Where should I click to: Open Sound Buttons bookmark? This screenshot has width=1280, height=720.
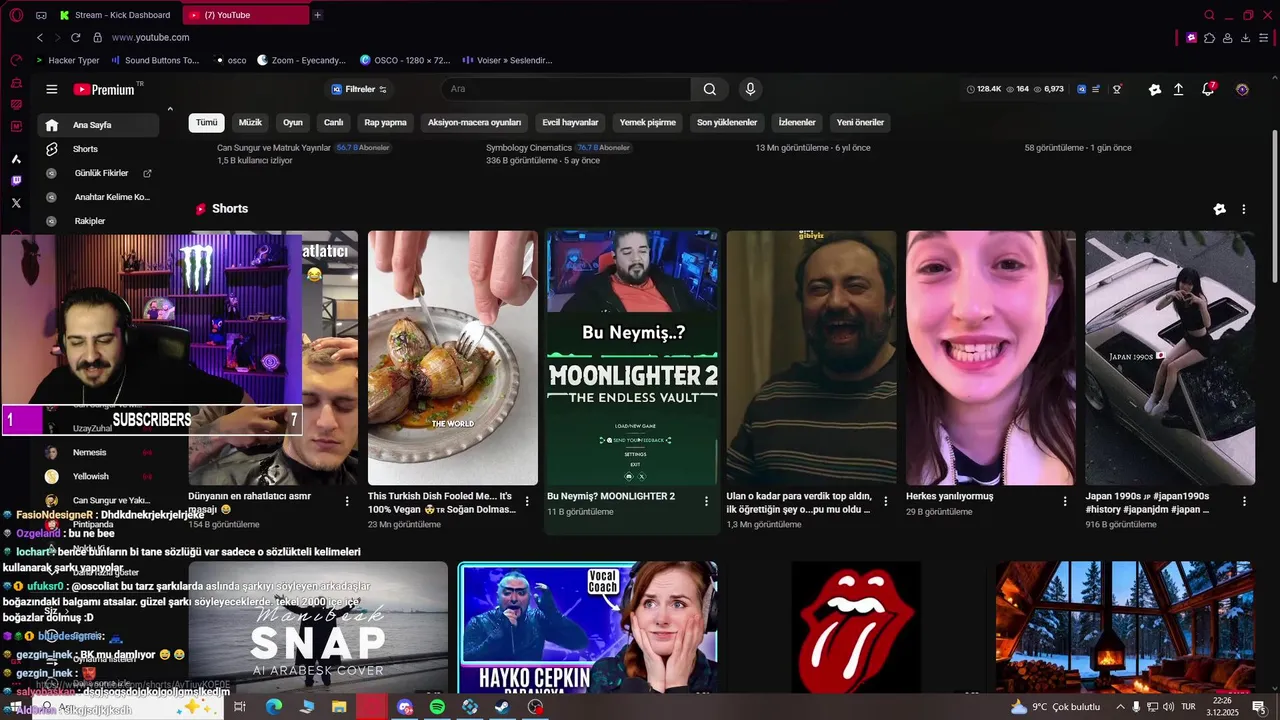(x=155, y=60)
